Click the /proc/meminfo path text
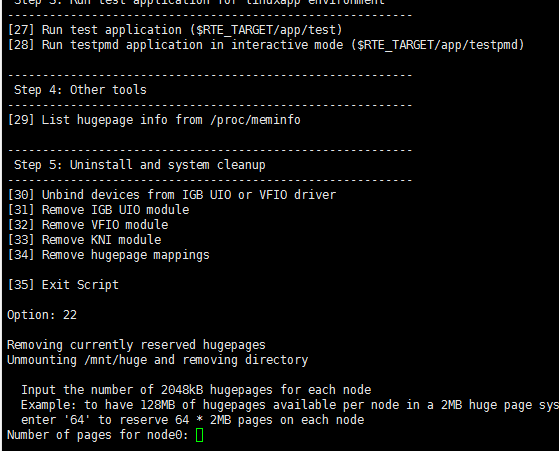The height and width of the screenshot is (451, 559). coord(255,120)
